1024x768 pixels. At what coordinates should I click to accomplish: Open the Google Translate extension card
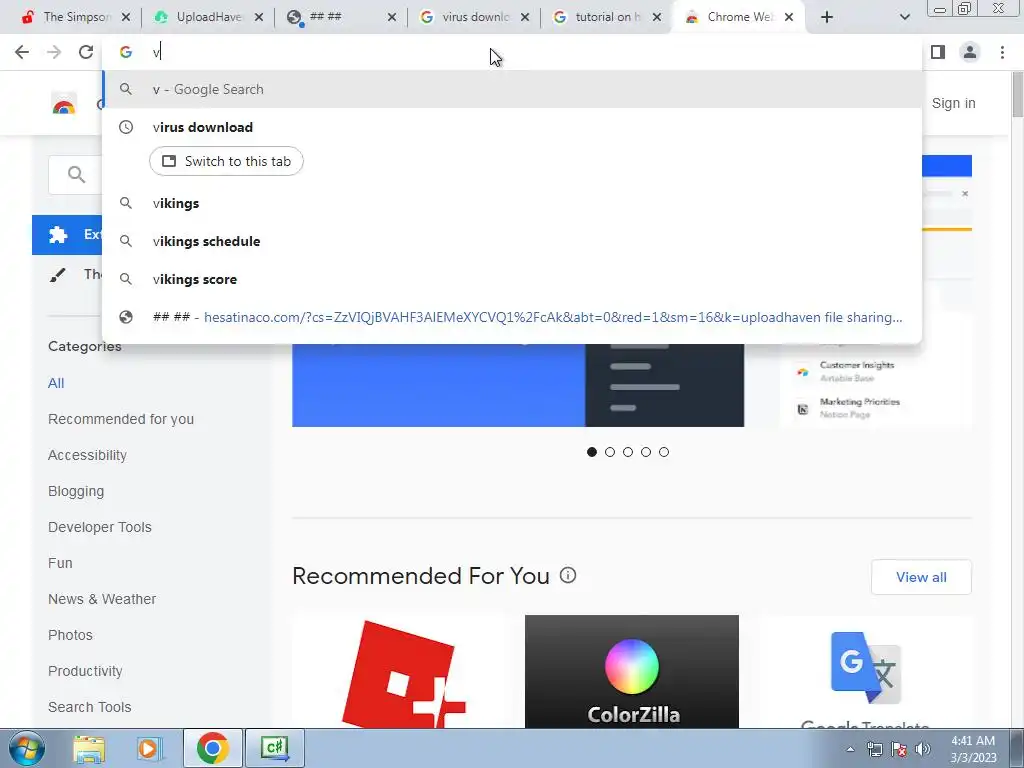pyautogui.click(x=865, y=672)
